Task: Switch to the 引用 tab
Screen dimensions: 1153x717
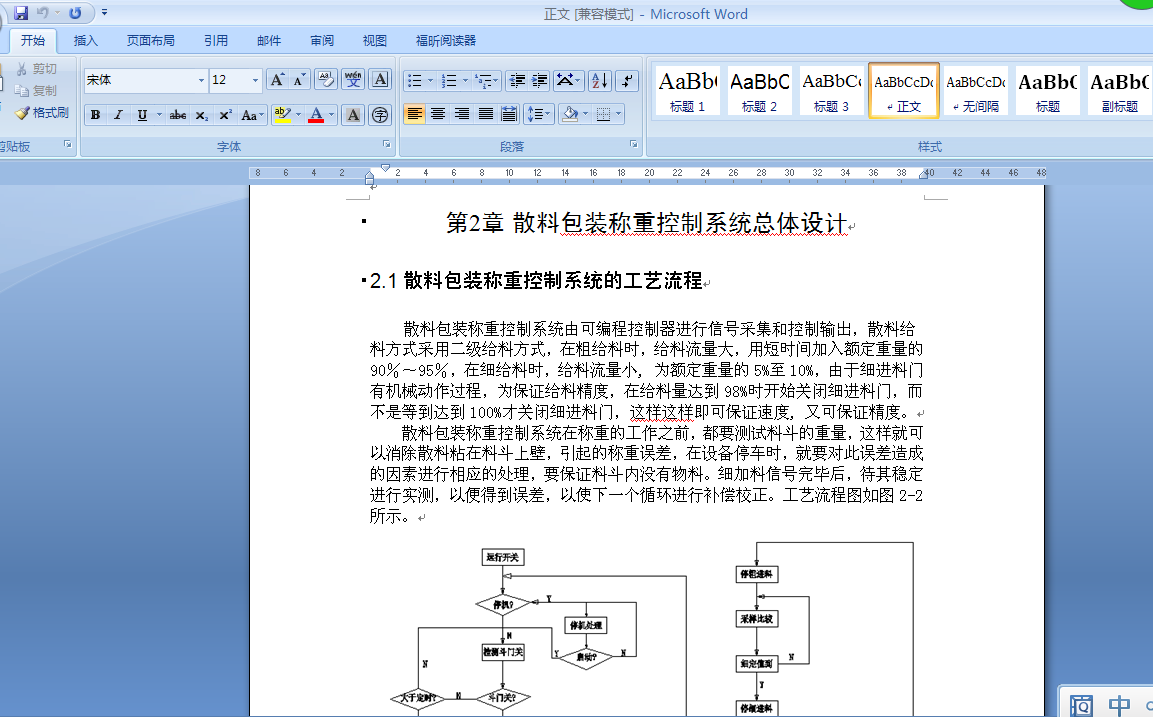Action: point(215,40)
